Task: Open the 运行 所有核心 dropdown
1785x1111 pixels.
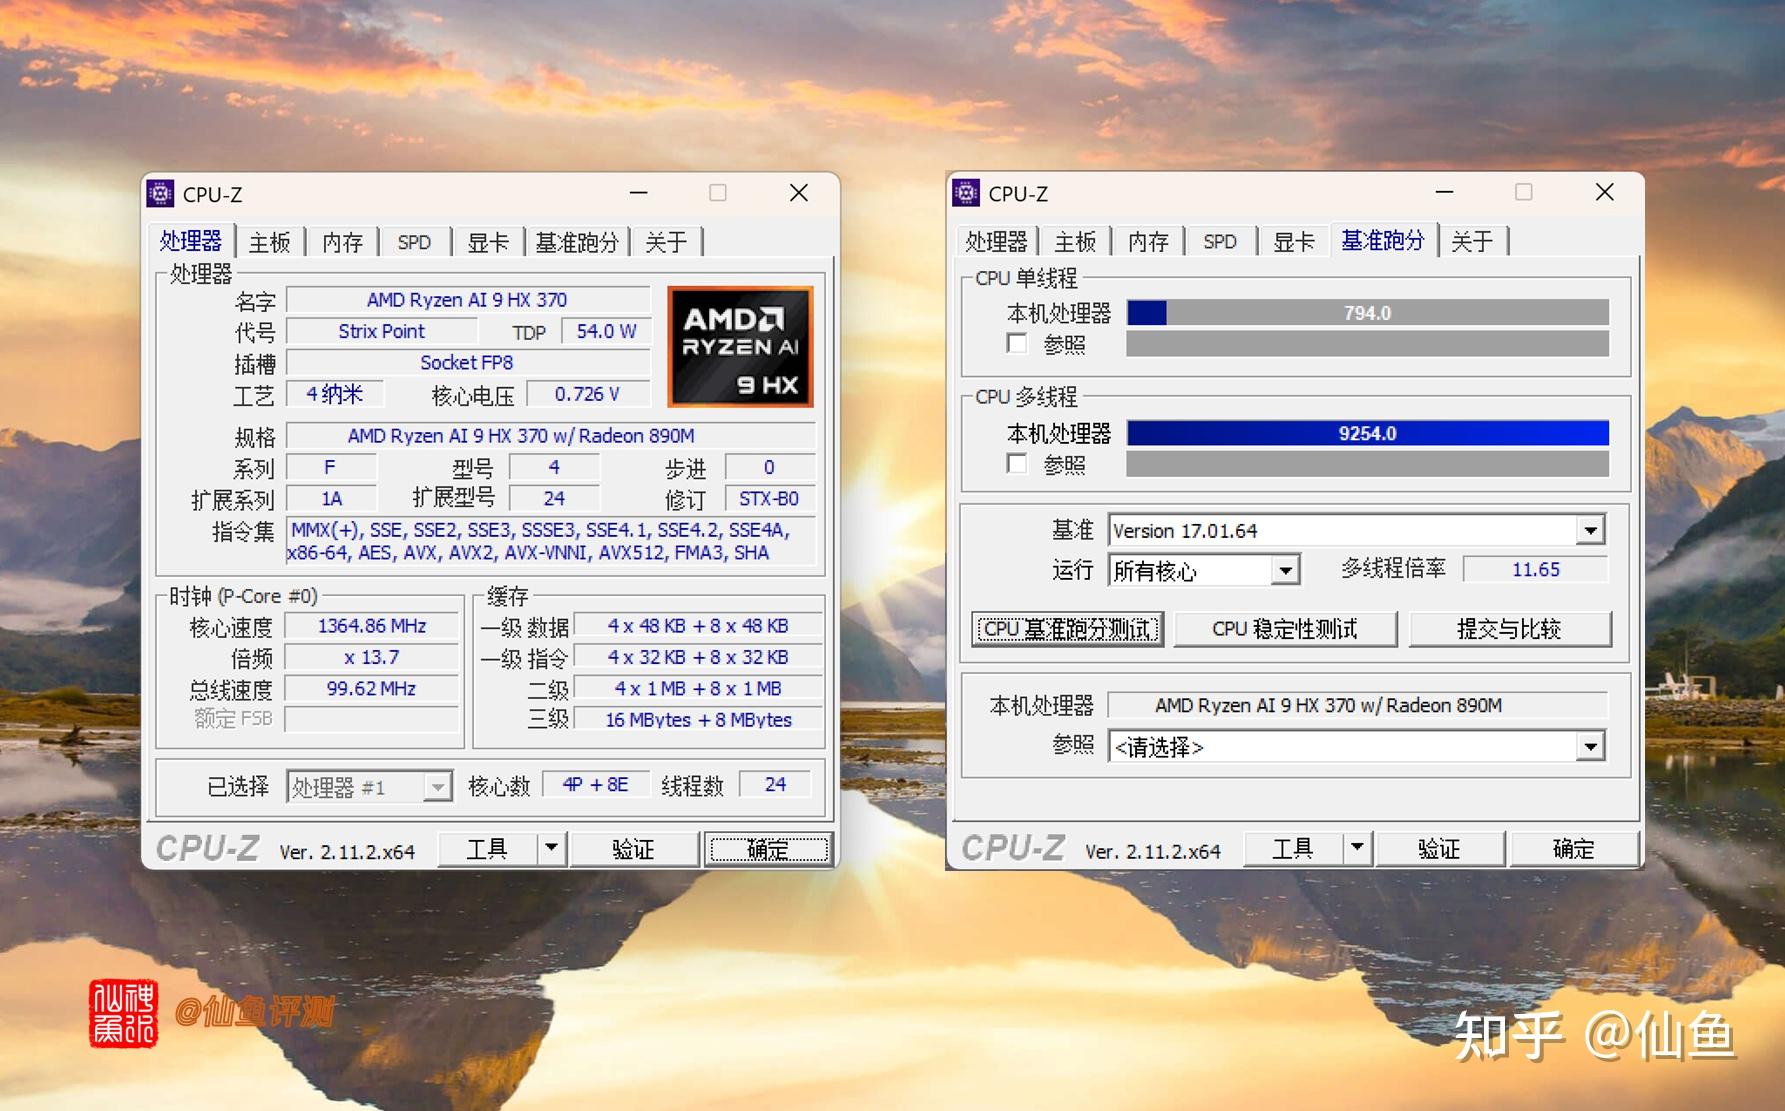Action: pos(1287,569)
